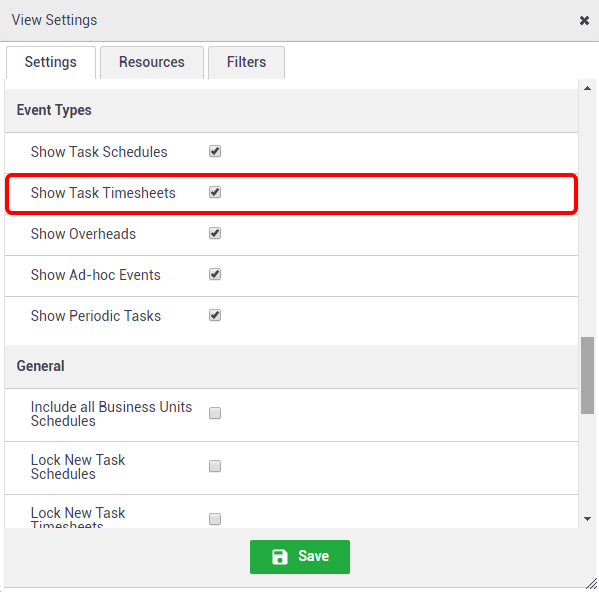Open the Filters tab

click(x=246, y=62)
